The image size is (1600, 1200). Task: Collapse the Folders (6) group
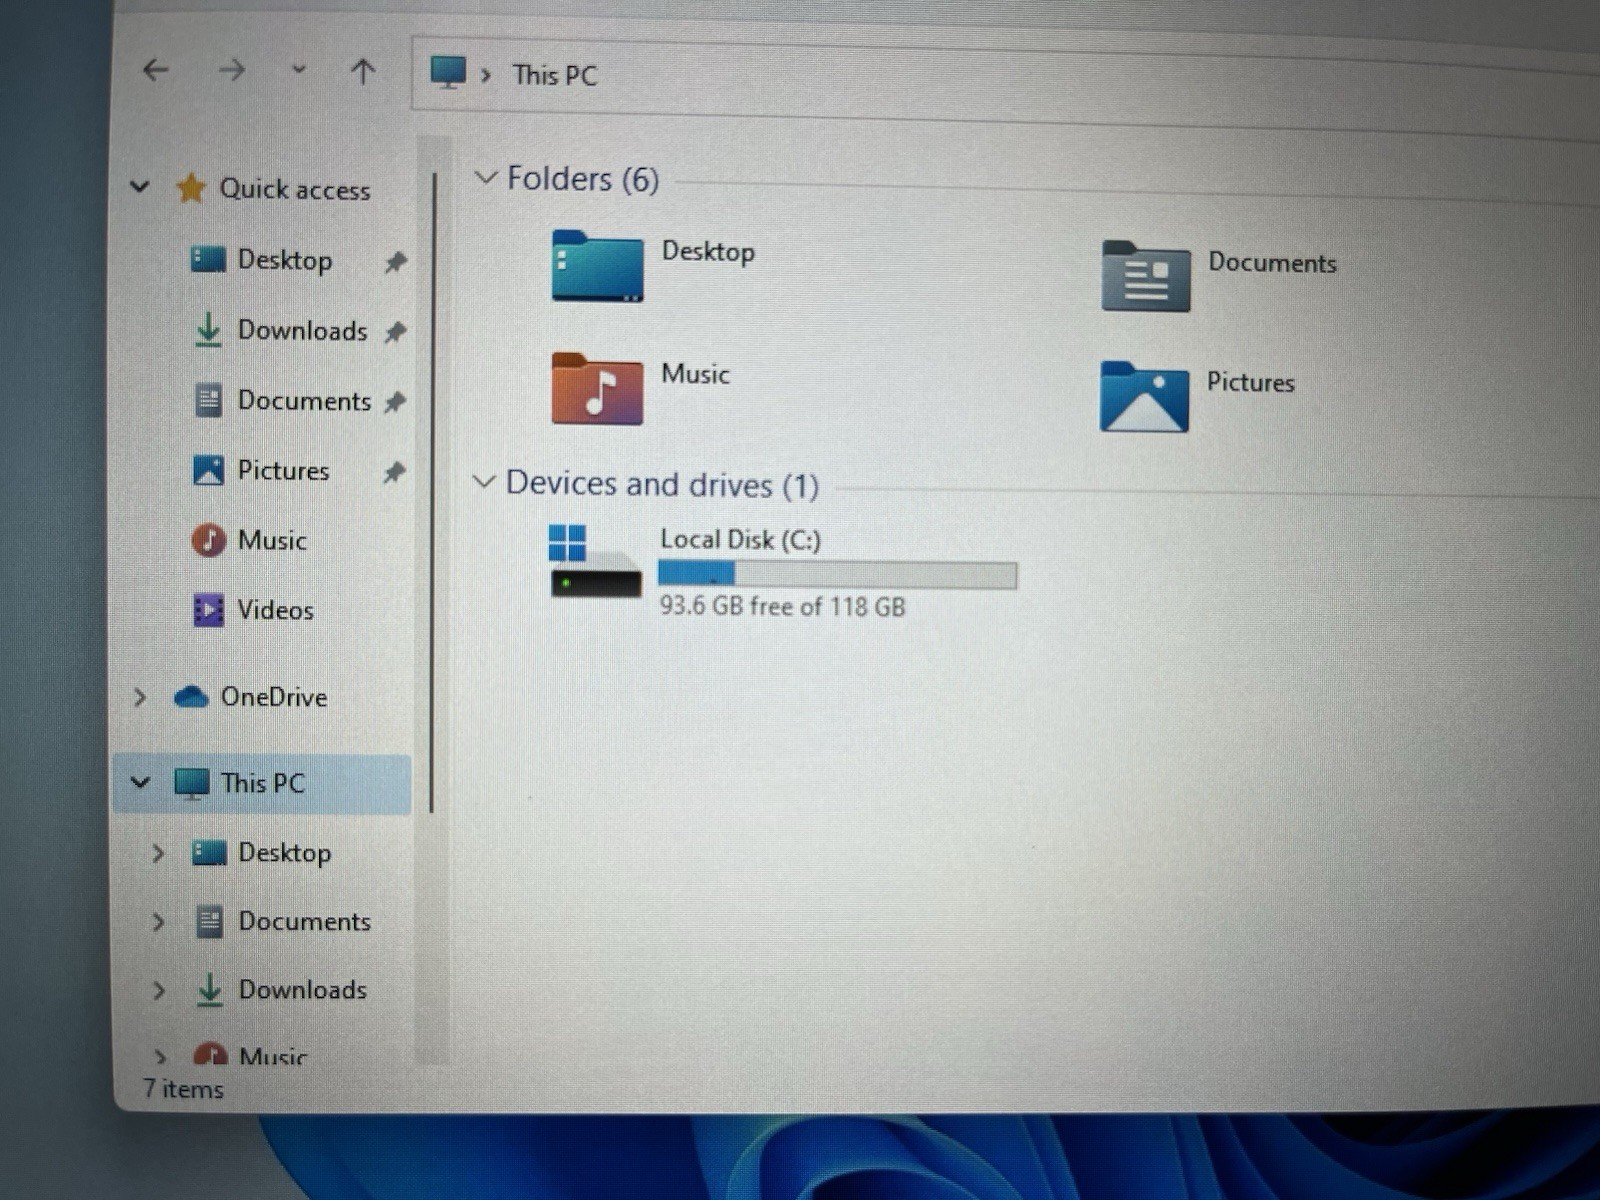coord(486,178)
